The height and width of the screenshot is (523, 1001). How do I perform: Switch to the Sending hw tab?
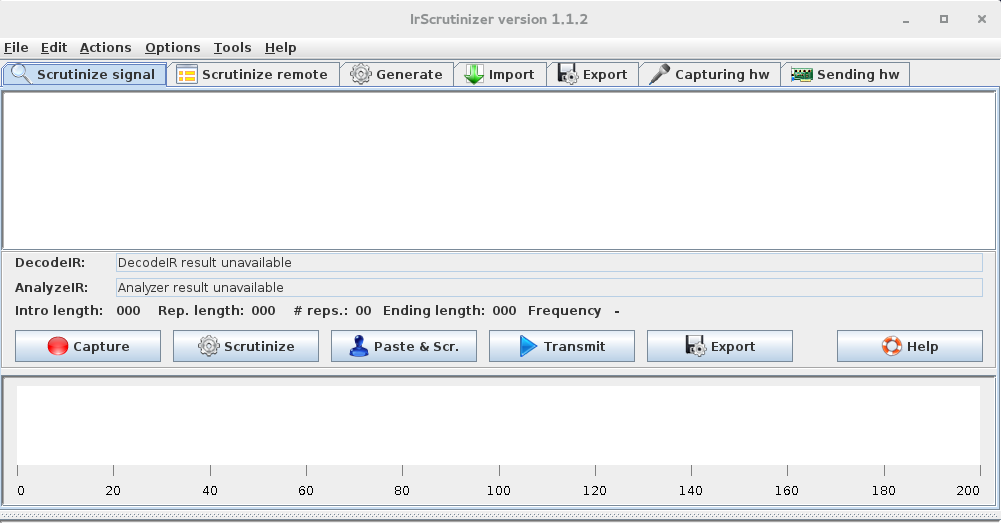pos(845,74)
